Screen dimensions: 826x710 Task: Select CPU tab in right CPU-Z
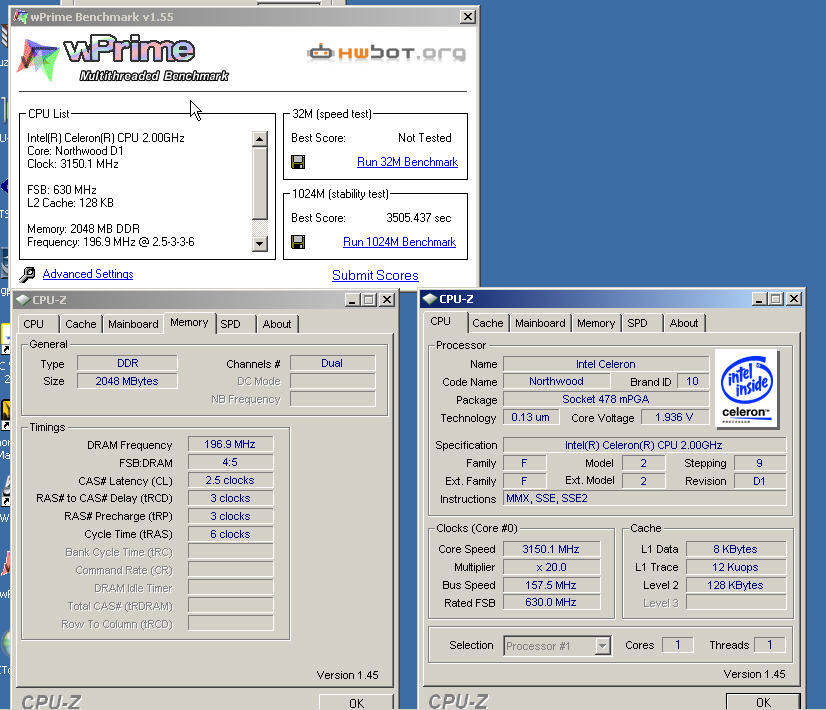pyautogui.click(x=440, y=321)
